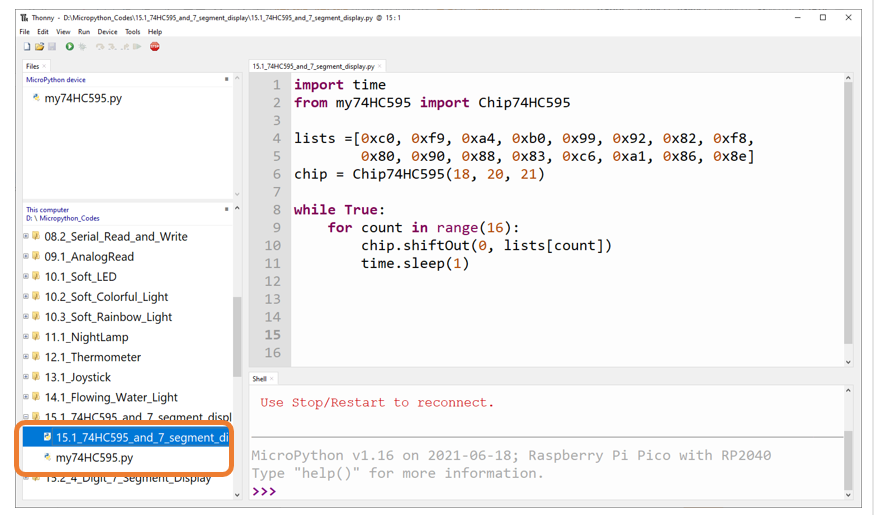Open a file using the Open folder icon
This screenshot has height=515, width=874.
40,47
